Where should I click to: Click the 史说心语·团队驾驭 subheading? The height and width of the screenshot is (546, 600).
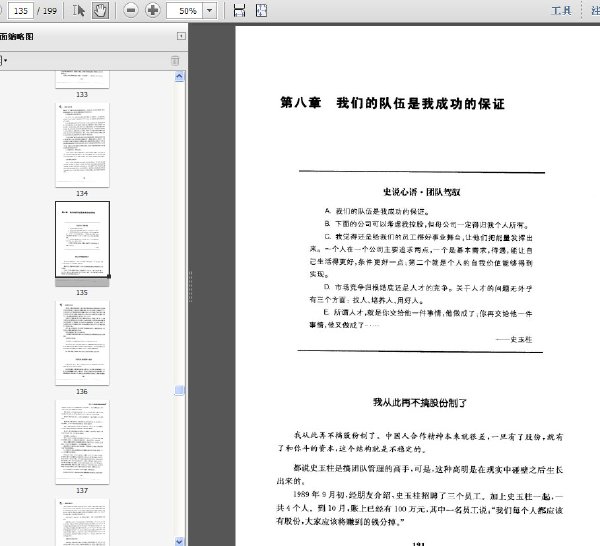tap(421, 192)
